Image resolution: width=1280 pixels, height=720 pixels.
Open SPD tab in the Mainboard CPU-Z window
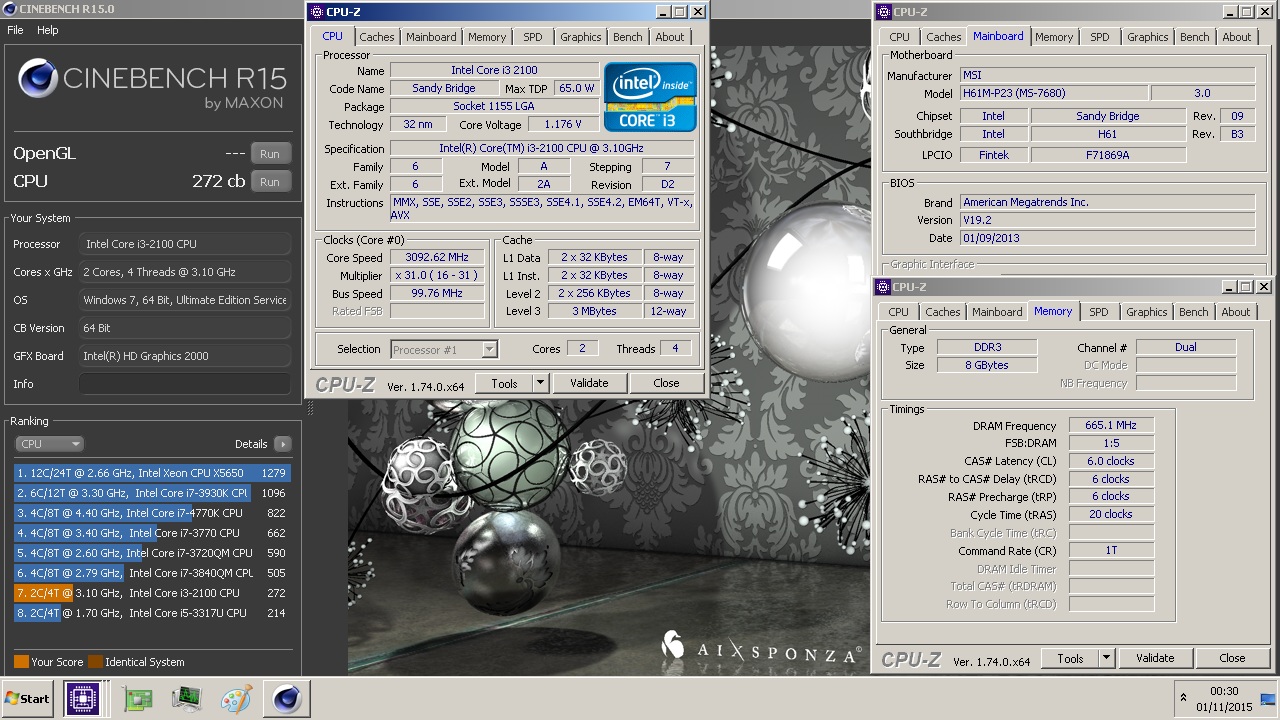point(1100,37)
